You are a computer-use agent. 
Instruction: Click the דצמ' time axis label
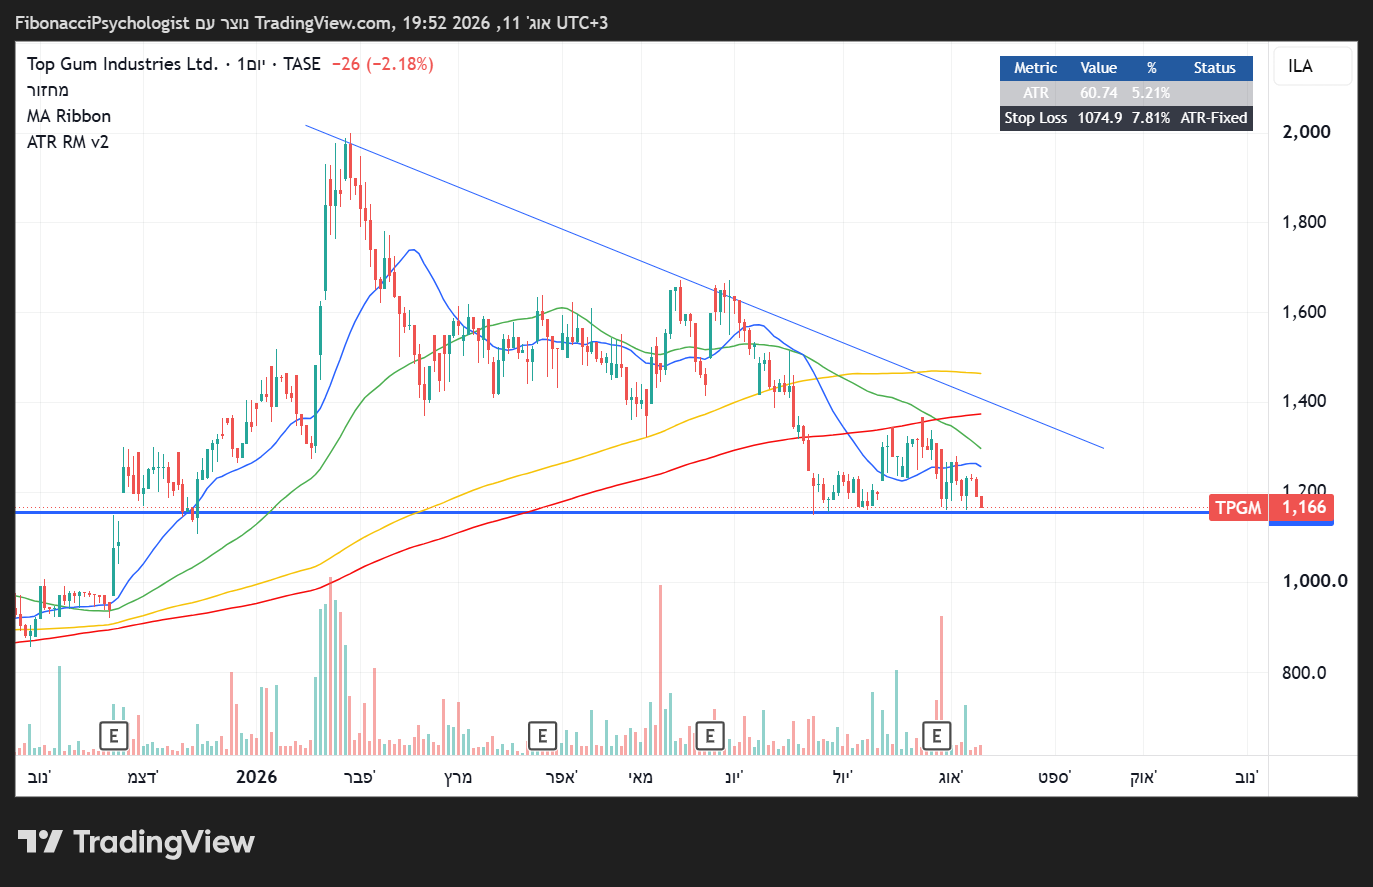click(143, 777)
